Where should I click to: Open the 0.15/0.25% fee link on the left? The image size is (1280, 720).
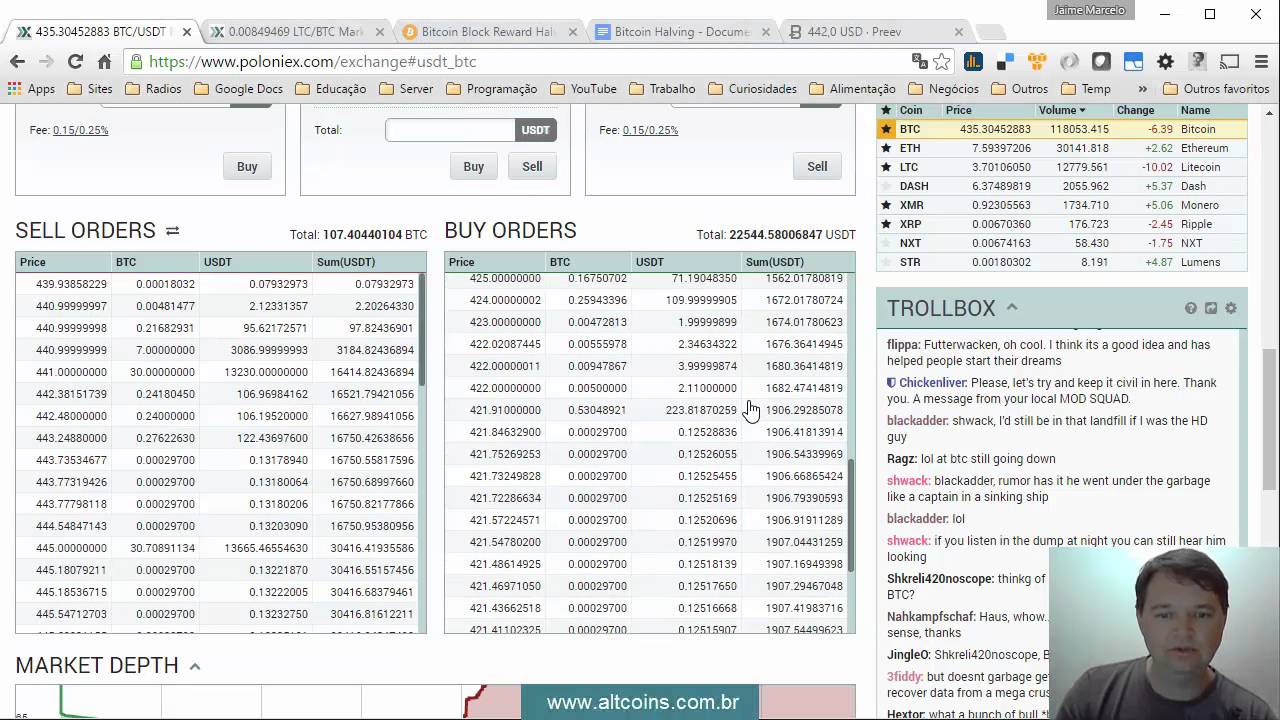81,130
